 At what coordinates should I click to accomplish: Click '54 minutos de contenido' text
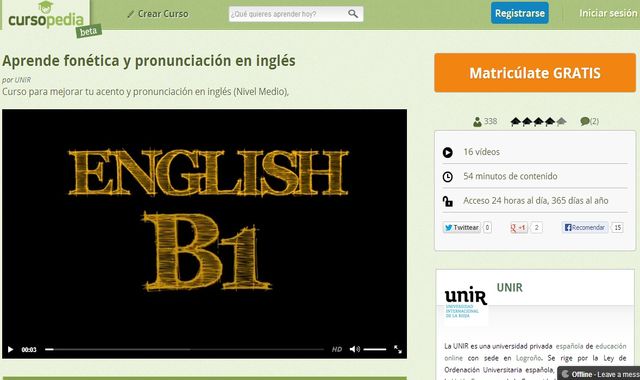[x=510, y=176]
